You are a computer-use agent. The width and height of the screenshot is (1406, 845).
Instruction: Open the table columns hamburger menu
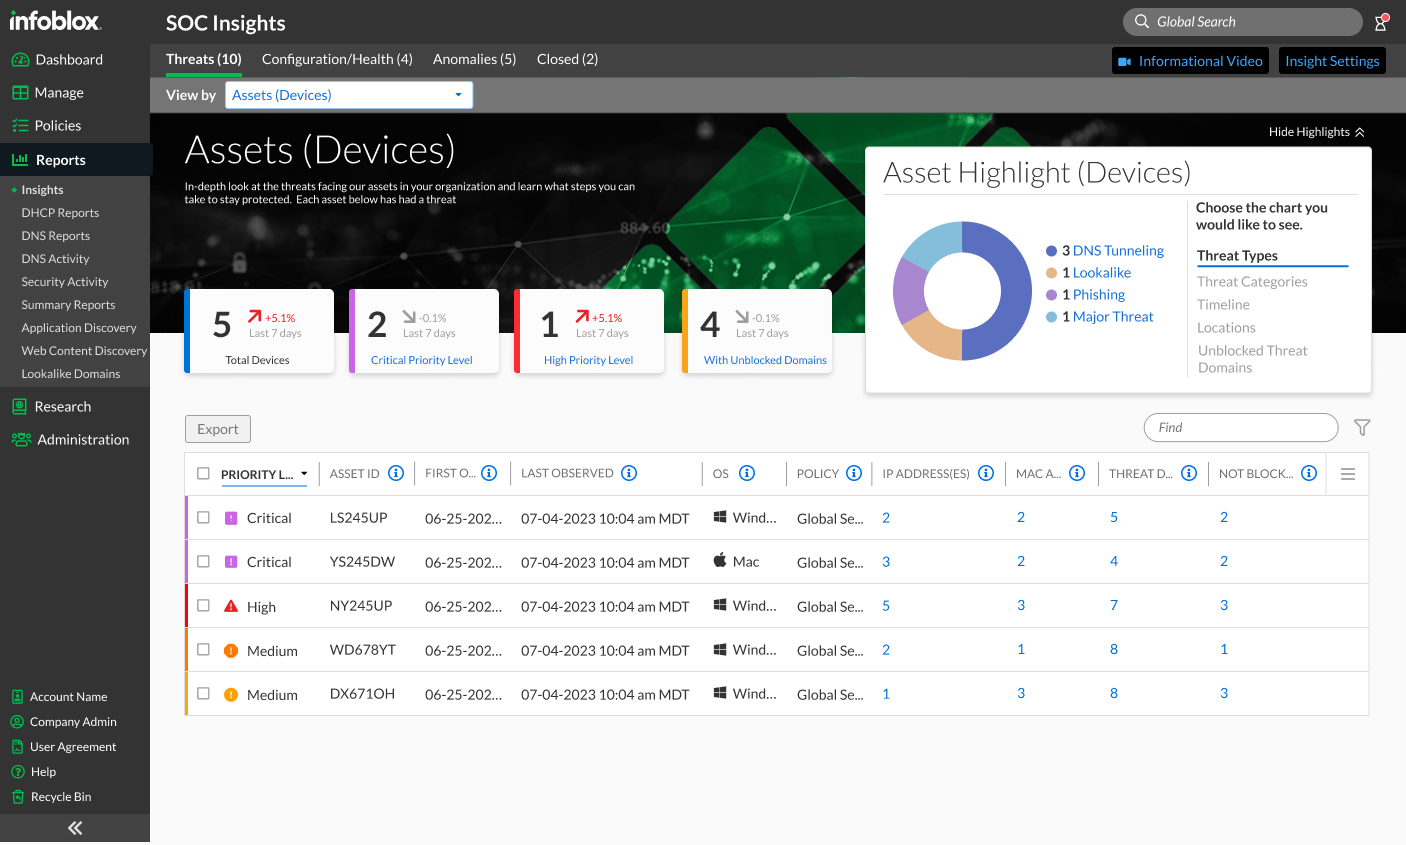click(1348, 474)
